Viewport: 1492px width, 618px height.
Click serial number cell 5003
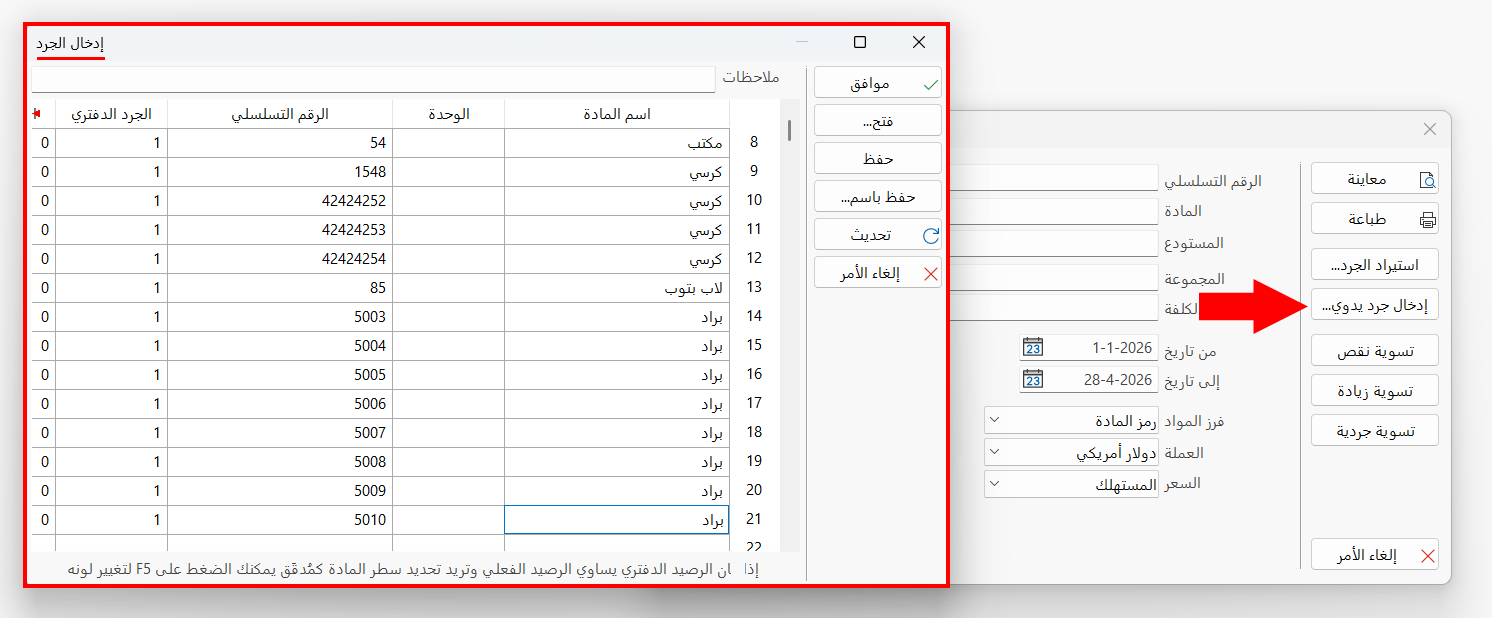click(280, 317)
